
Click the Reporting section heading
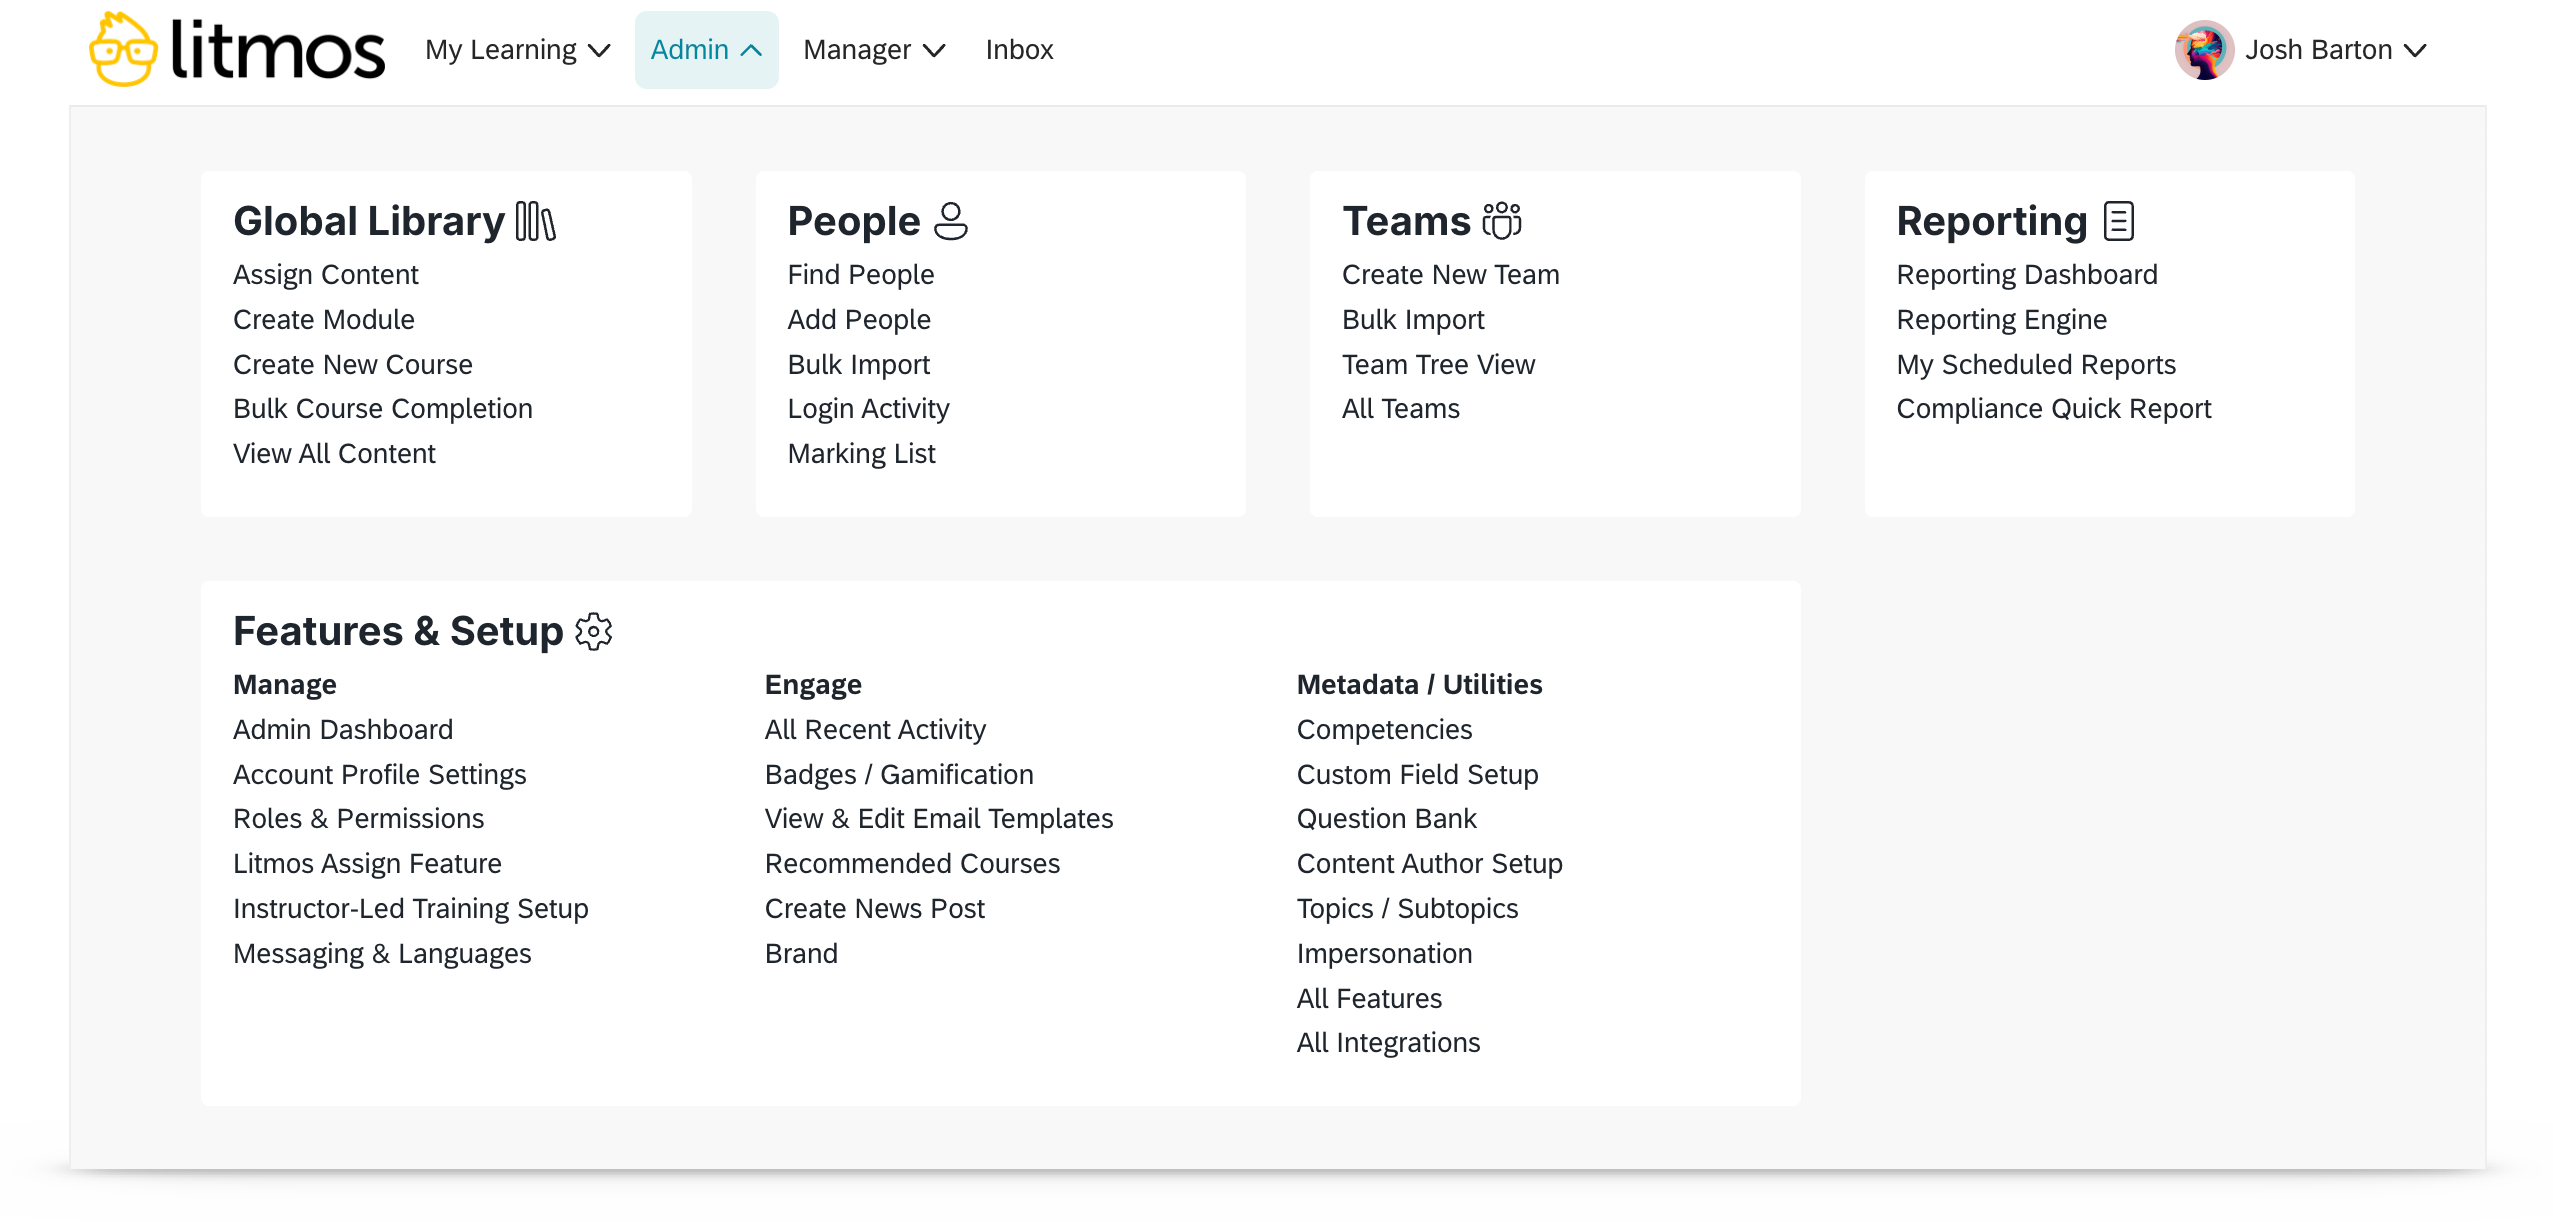click(1992, 221)
